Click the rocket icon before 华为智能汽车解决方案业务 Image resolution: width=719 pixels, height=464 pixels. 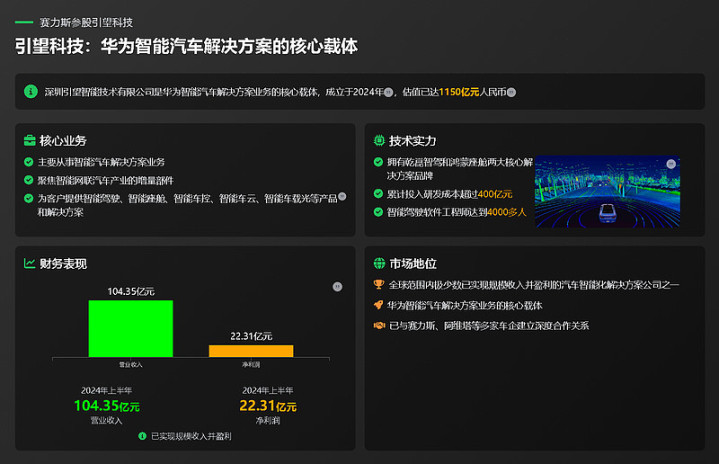click(x=378, y=305)
